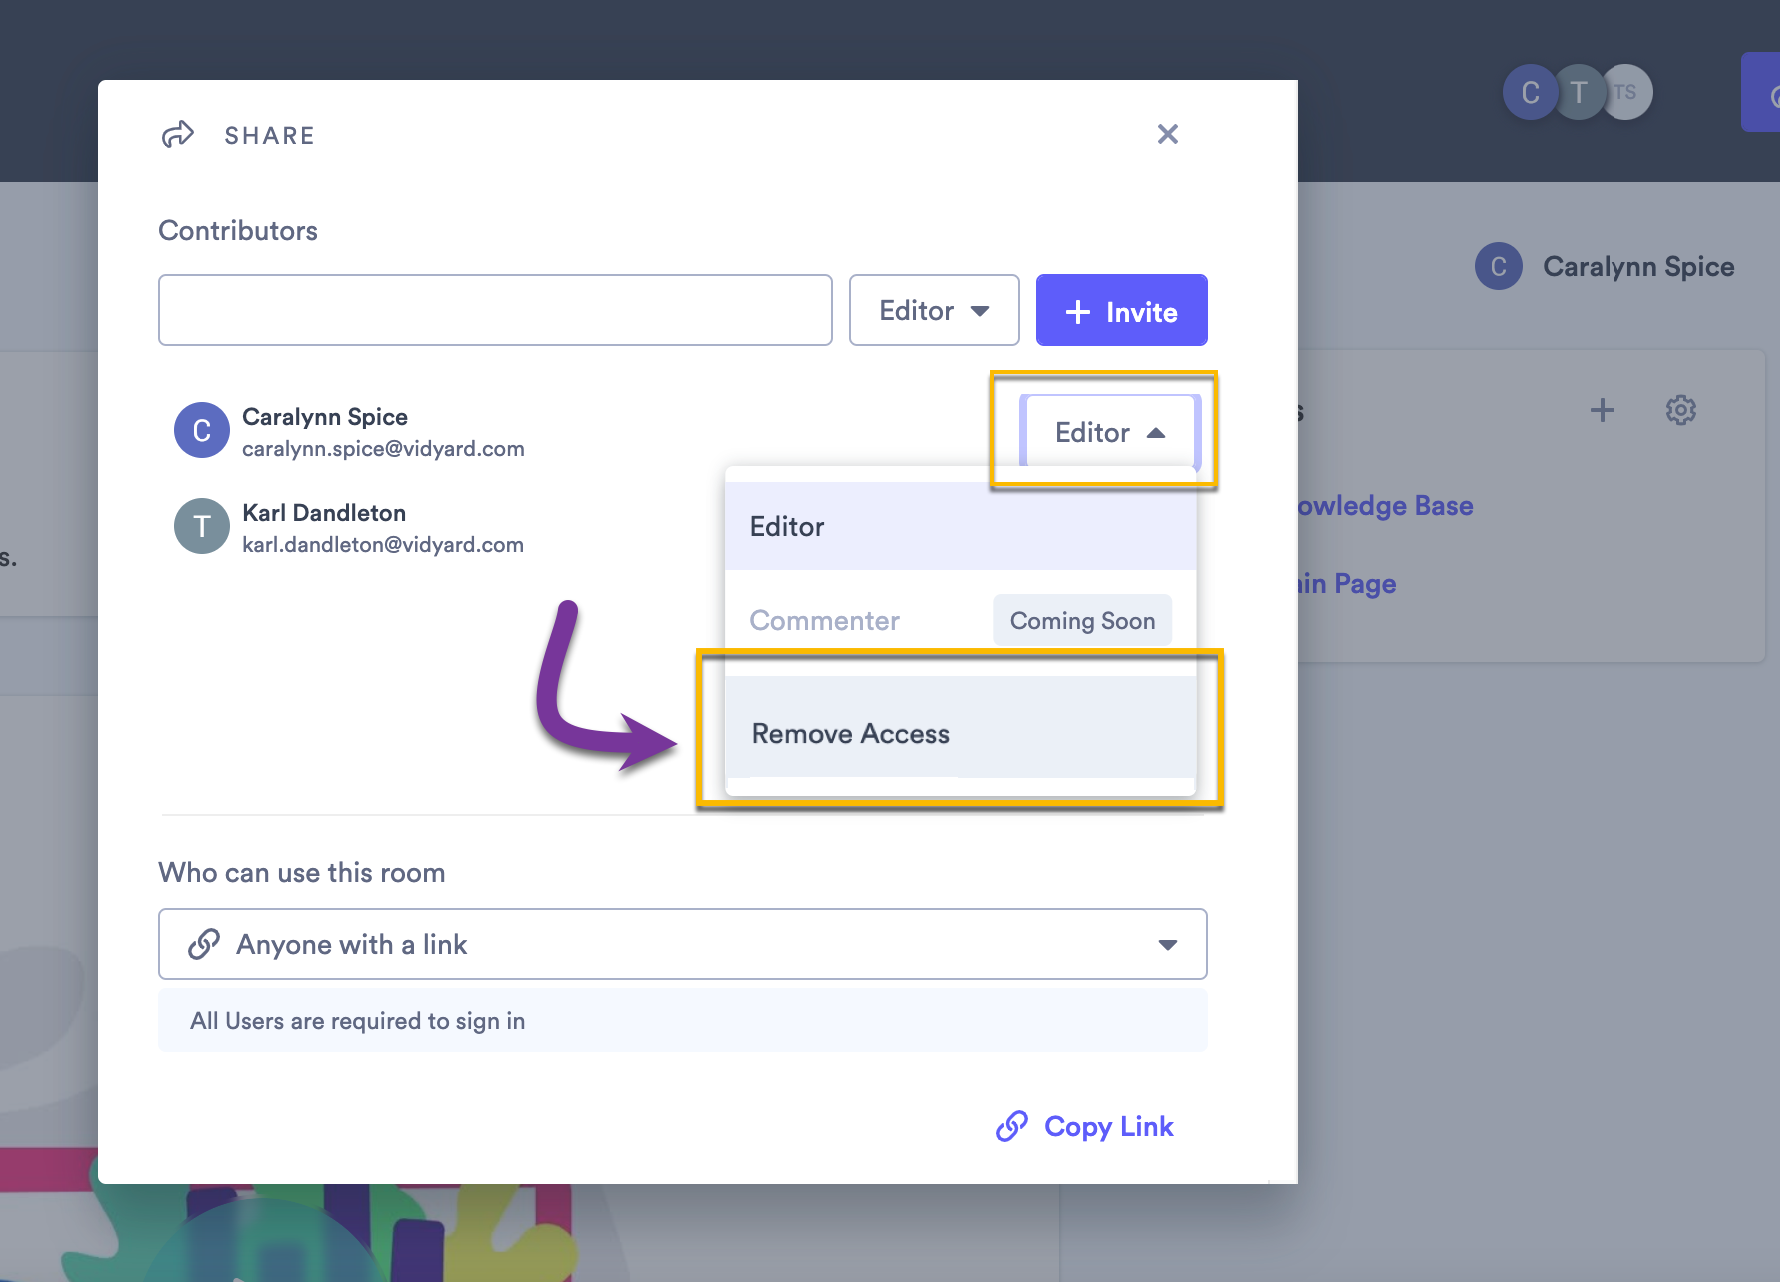
Task: Select Editor option in role menu
Action: 960,526
